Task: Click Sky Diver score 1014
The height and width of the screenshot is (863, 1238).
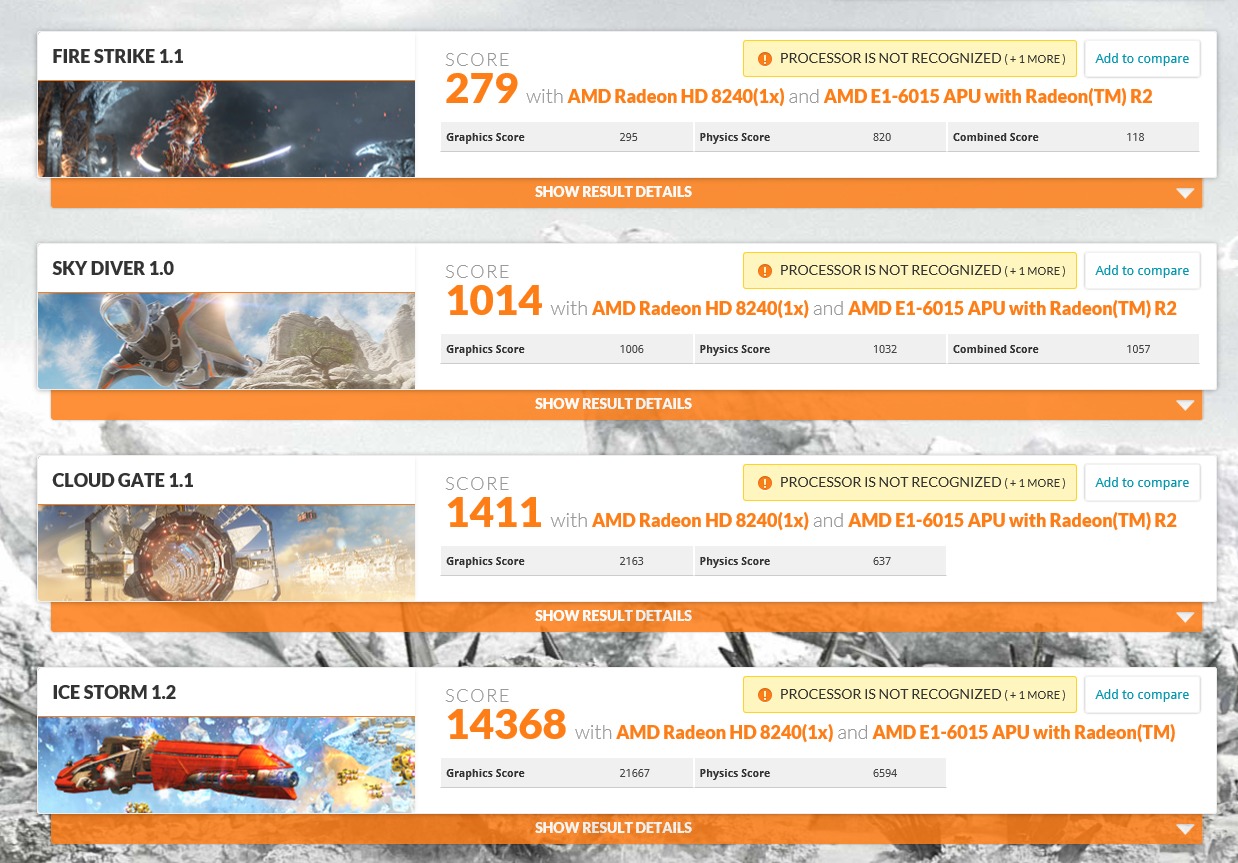Action: 494,302
